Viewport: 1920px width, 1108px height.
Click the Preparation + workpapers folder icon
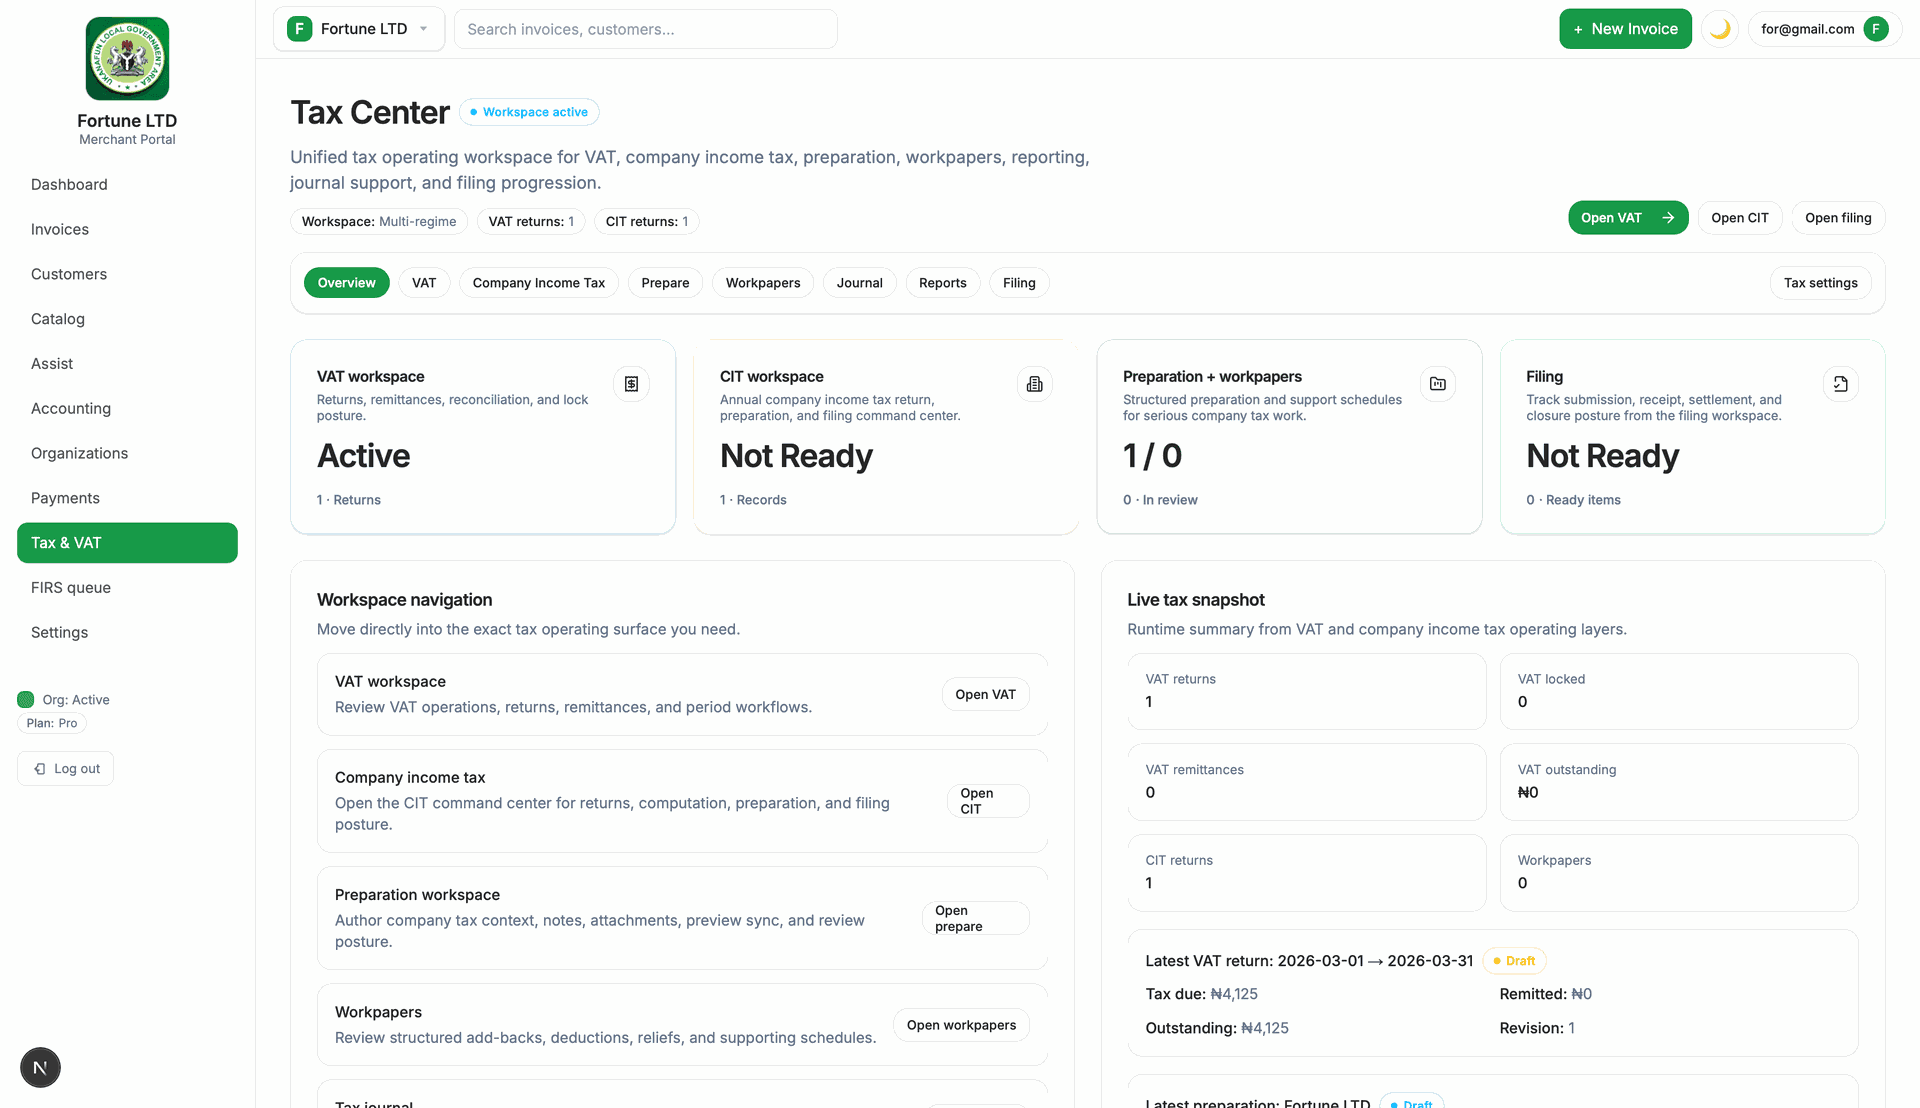click(1438, 384)
